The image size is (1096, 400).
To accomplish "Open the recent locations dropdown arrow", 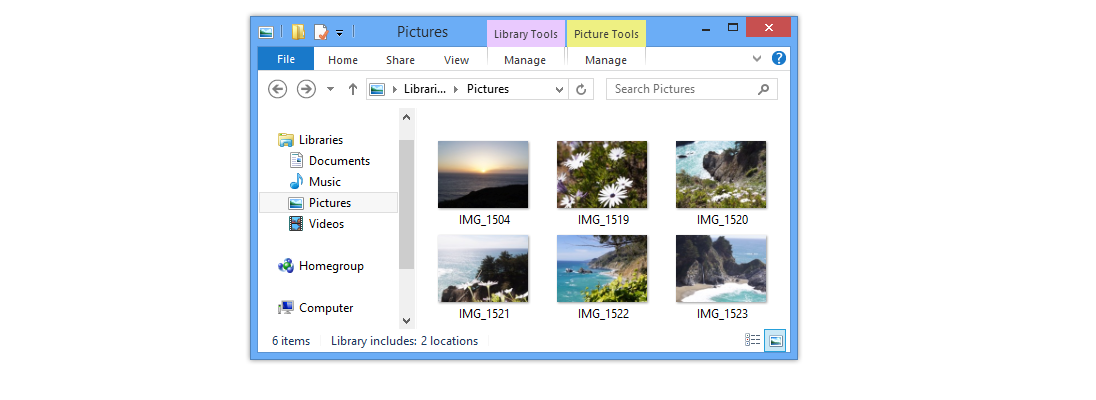I will 331,89.
